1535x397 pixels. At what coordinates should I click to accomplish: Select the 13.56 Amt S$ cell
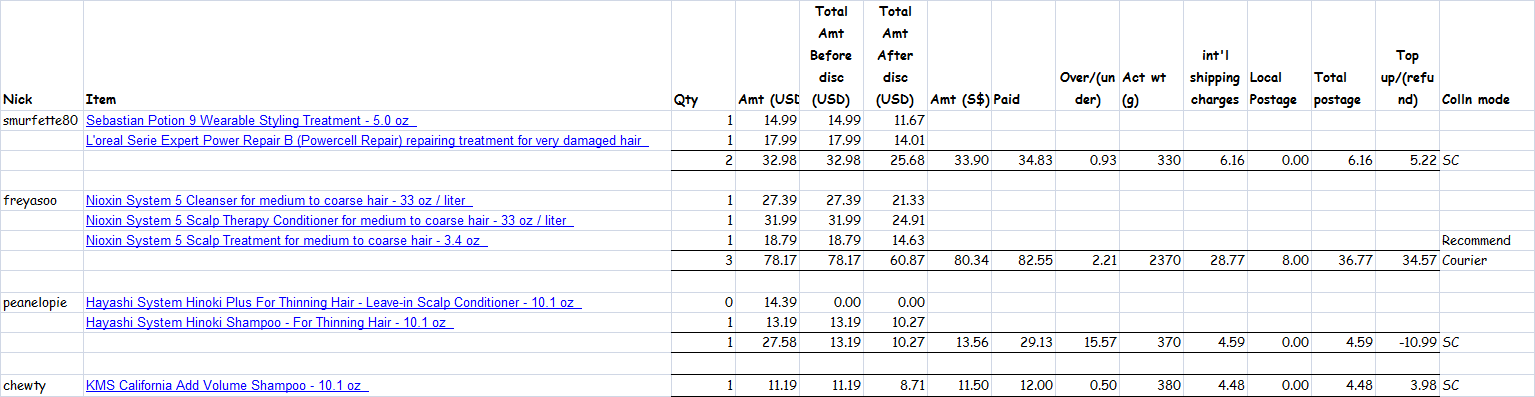point(960,343)
